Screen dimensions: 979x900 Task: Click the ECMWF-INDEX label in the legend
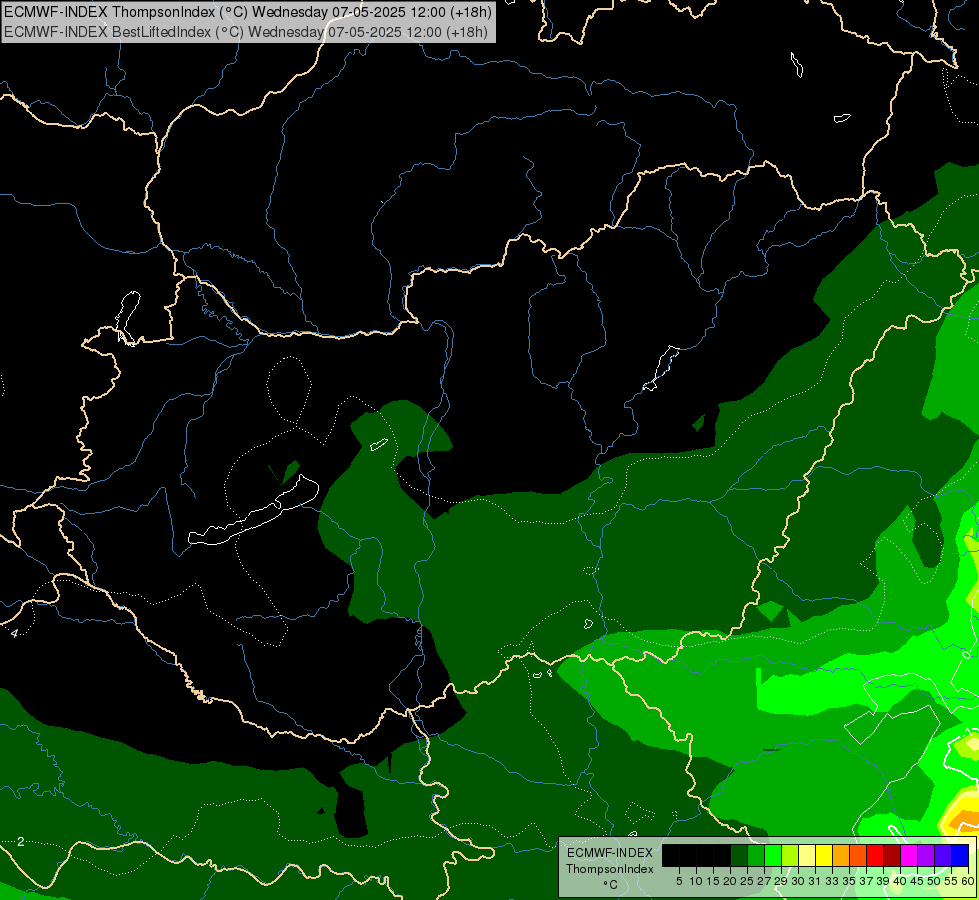coord(610,853)
